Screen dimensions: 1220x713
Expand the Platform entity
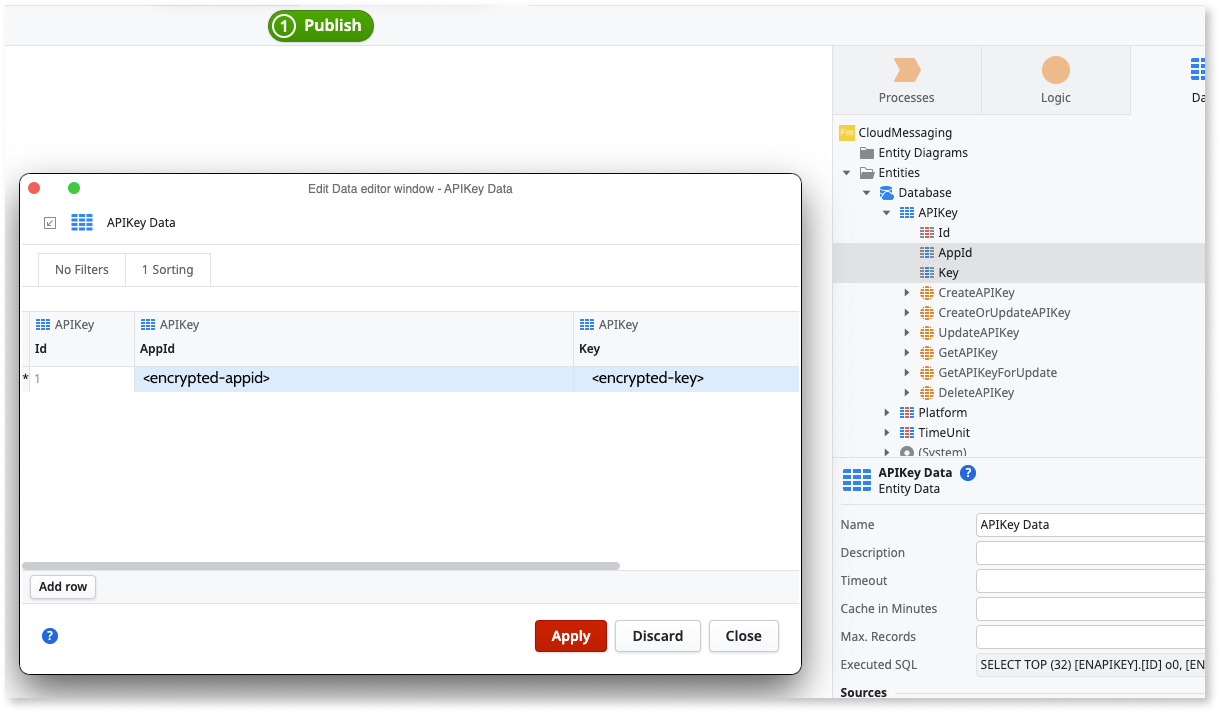887,412
